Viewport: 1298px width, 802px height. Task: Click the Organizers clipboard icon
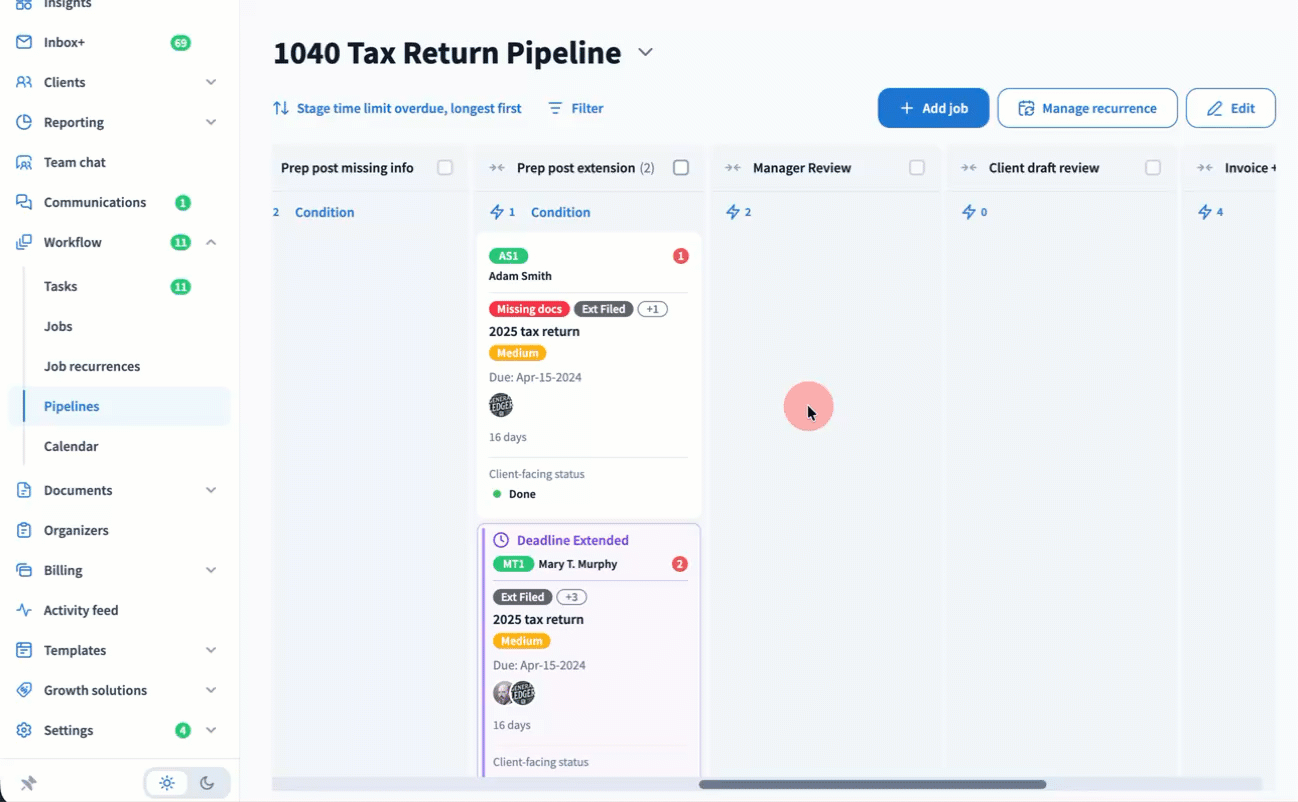[x=24, y=530]
